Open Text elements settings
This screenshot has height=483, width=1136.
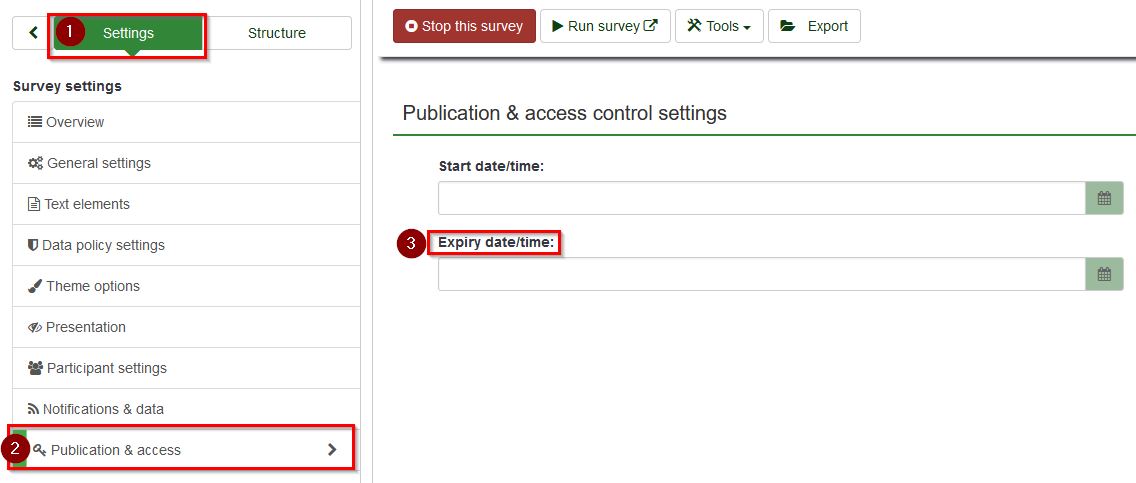tap(186, 204)
